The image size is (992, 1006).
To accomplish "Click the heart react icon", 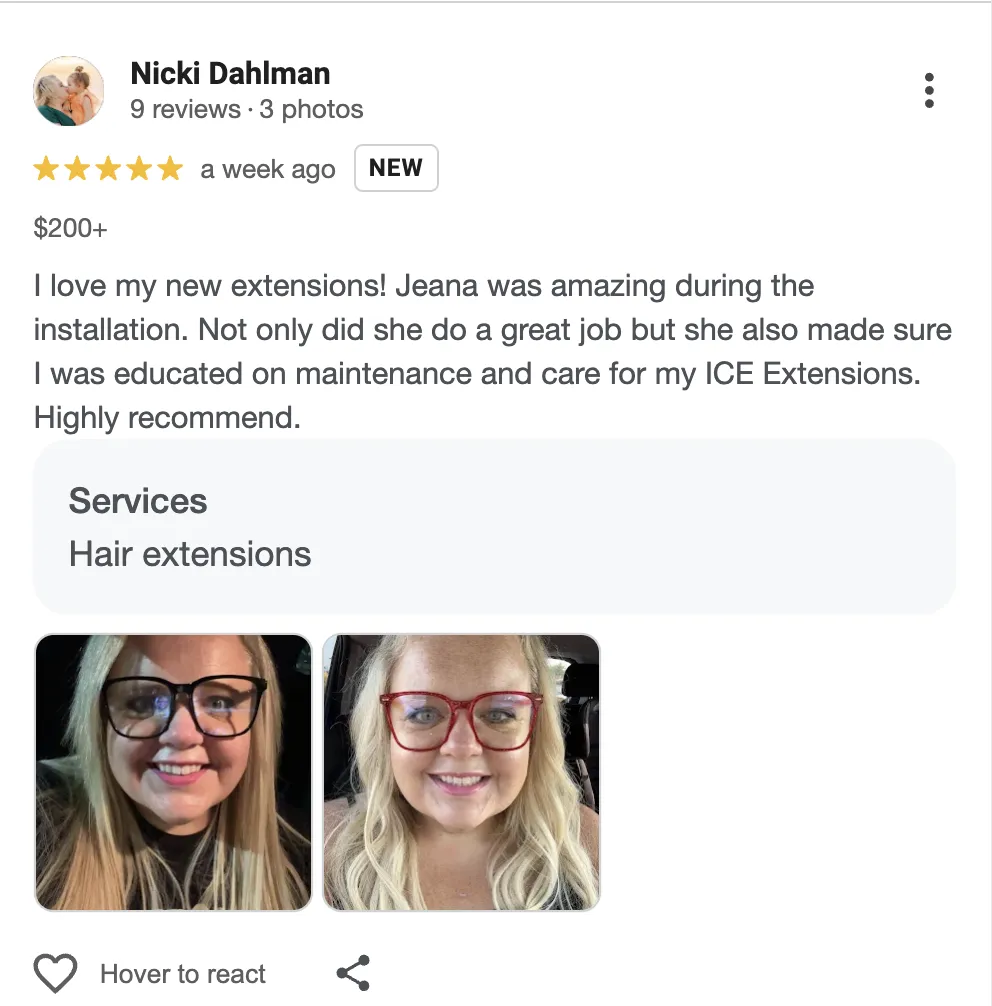I will tap(55, 973).
